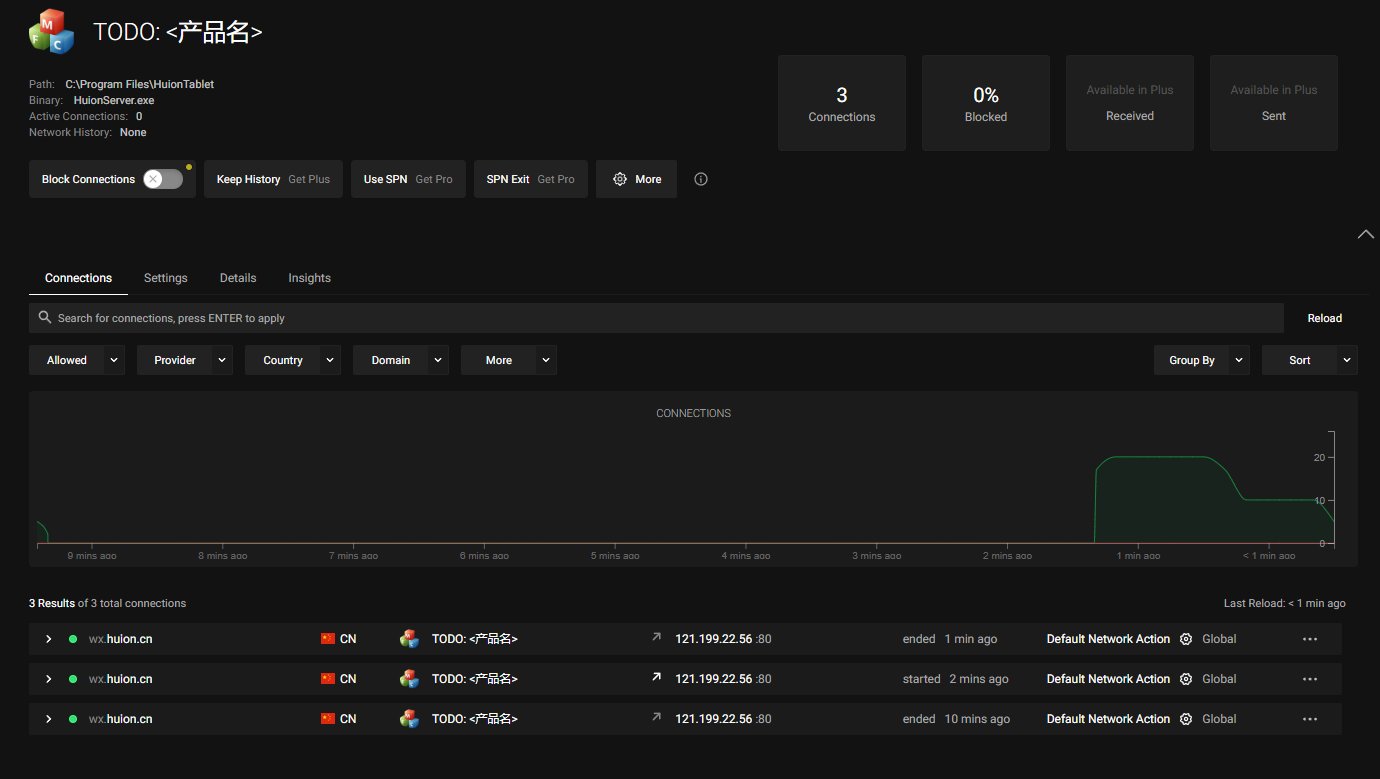Screen dimensions: 1380x779
Task: Open the More filter dropdown arrow
Action: 546,360
